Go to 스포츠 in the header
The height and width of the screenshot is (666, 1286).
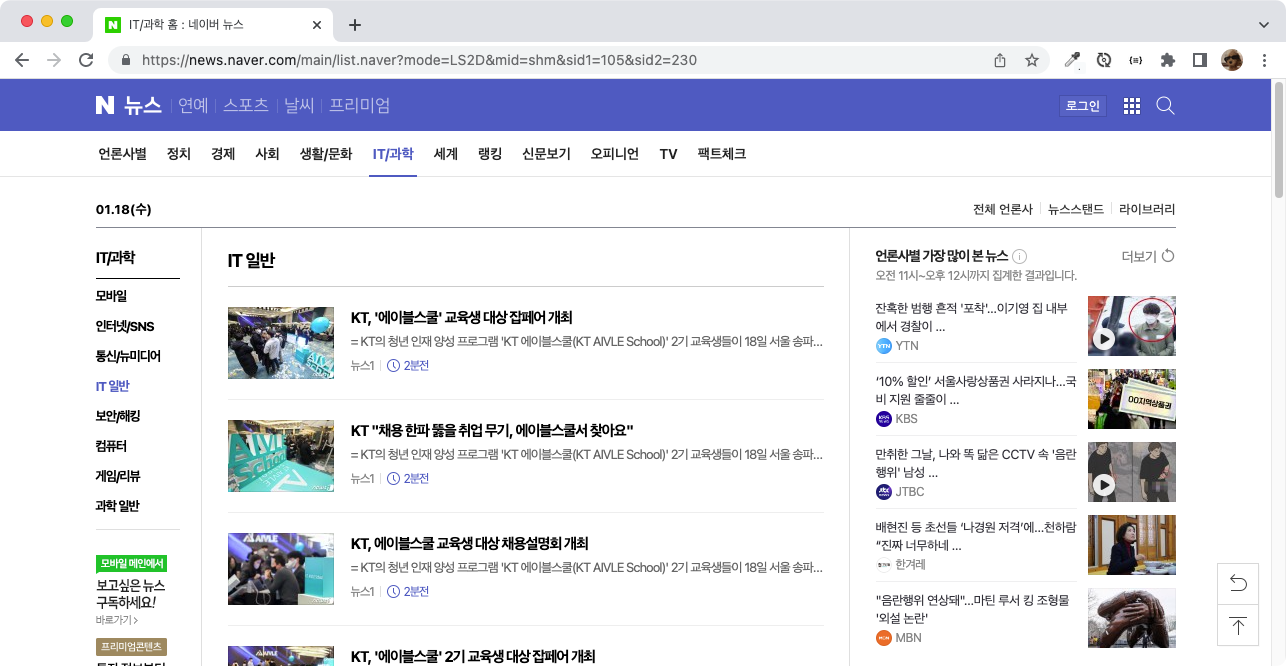tap(246, 105)
